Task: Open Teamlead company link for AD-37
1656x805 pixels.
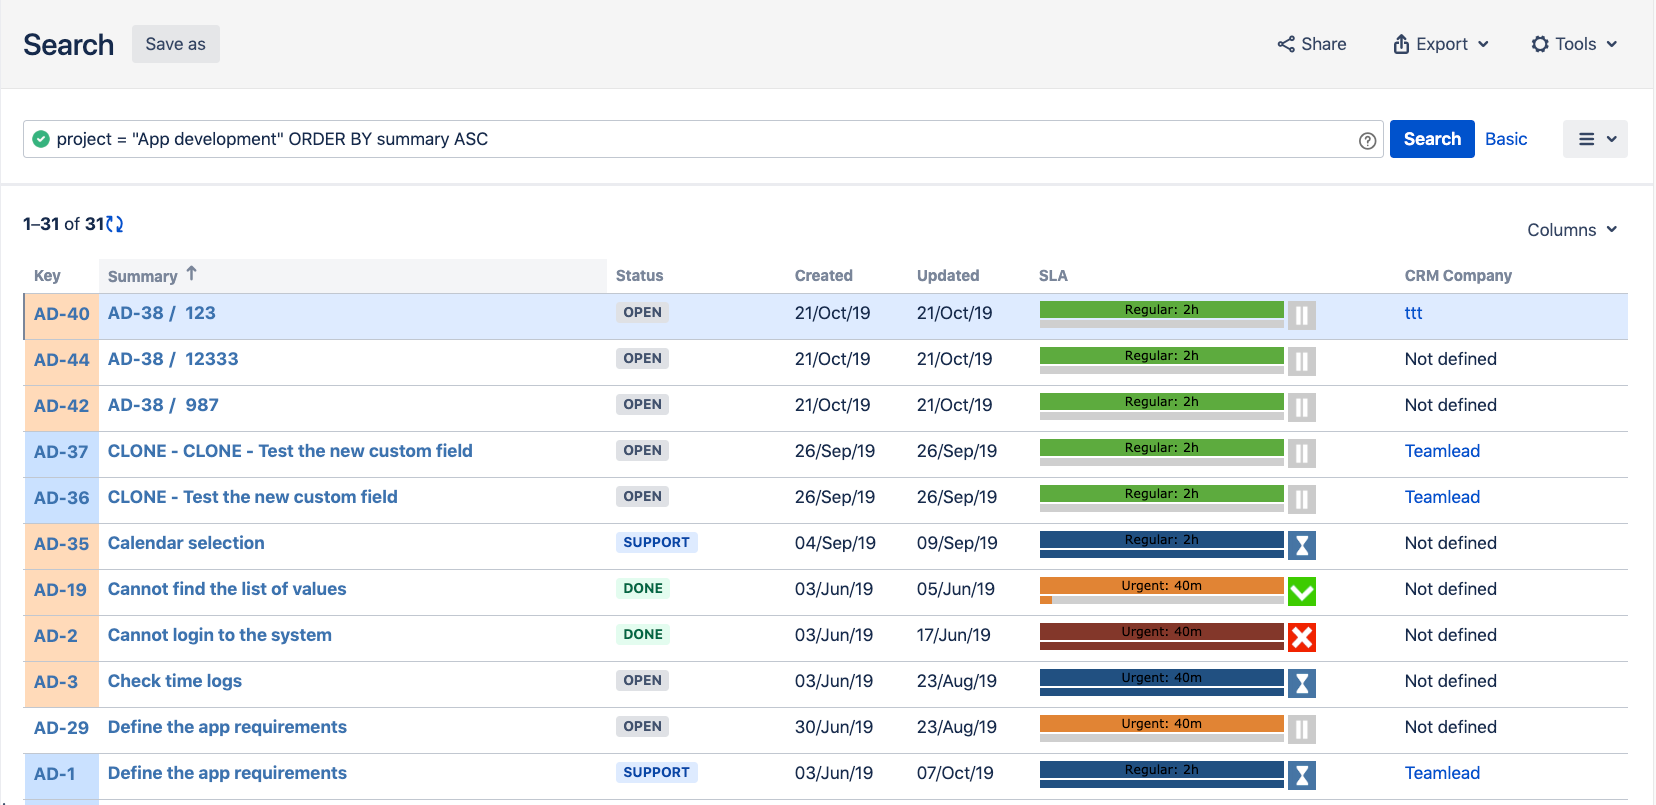Action: pyautogui.click(x=1442, y=451)
